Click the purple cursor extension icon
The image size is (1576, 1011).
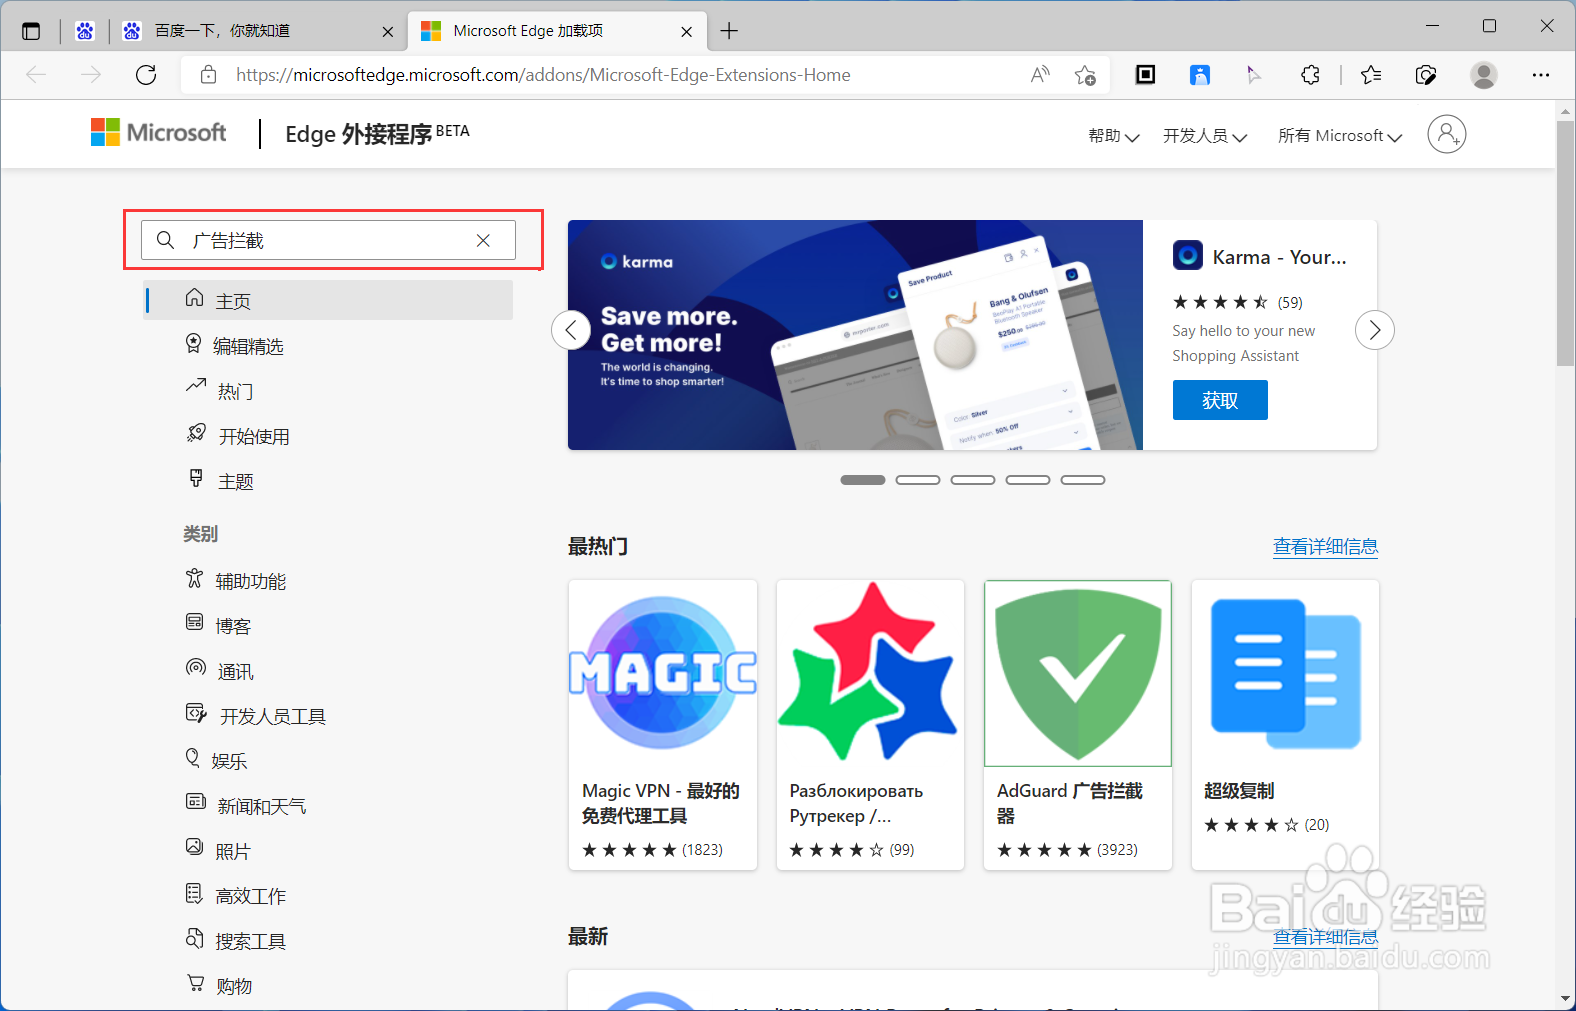click(x=1253, y=74)
